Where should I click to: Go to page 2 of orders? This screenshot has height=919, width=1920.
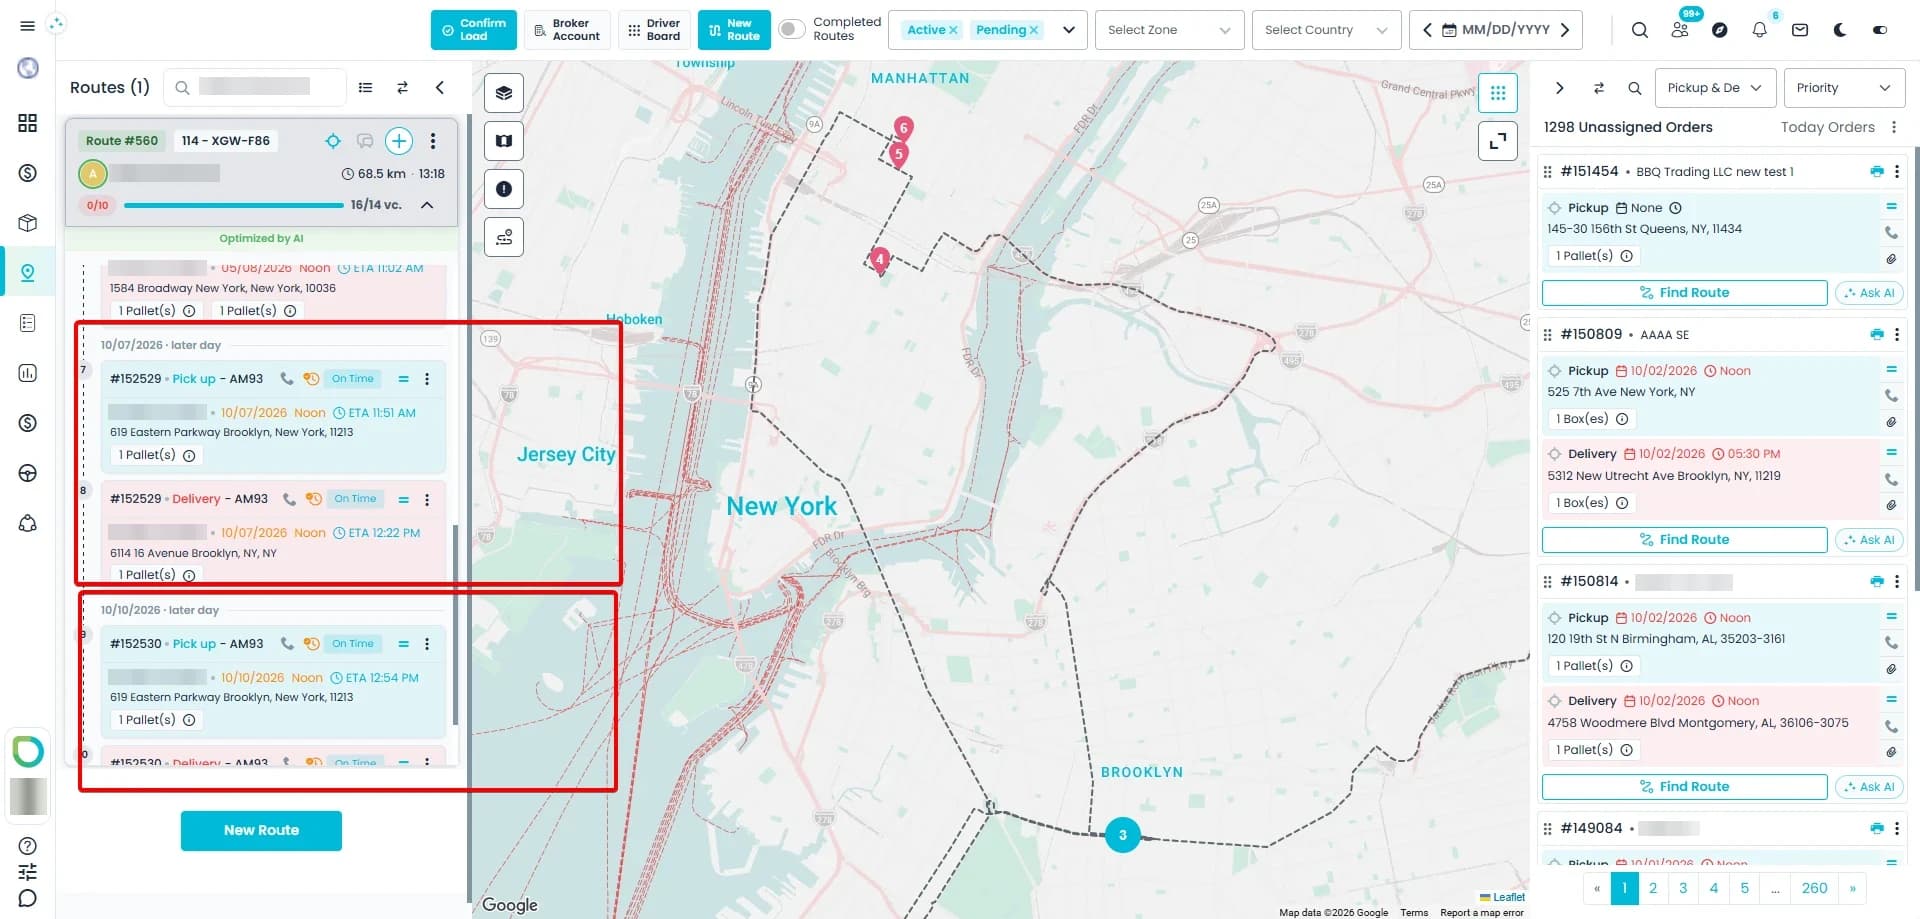coord(1652,888)
